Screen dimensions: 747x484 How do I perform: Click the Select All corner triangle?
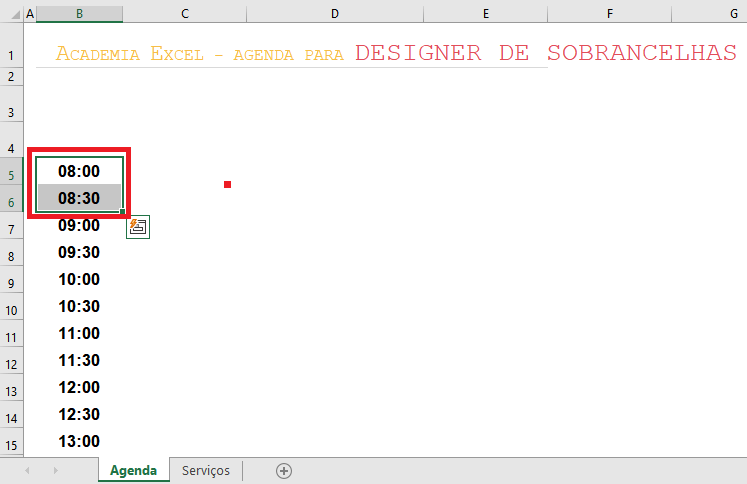pos(16,15)
